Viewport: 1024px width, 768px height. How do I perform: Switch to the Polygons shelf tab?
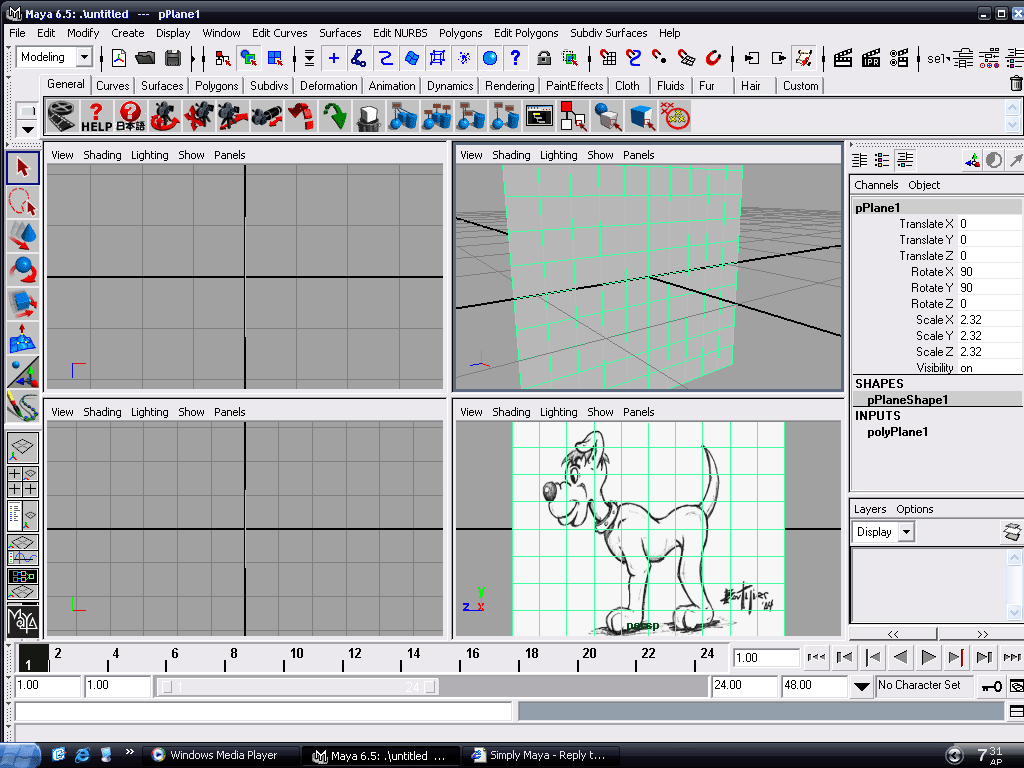tap(216, 86)
